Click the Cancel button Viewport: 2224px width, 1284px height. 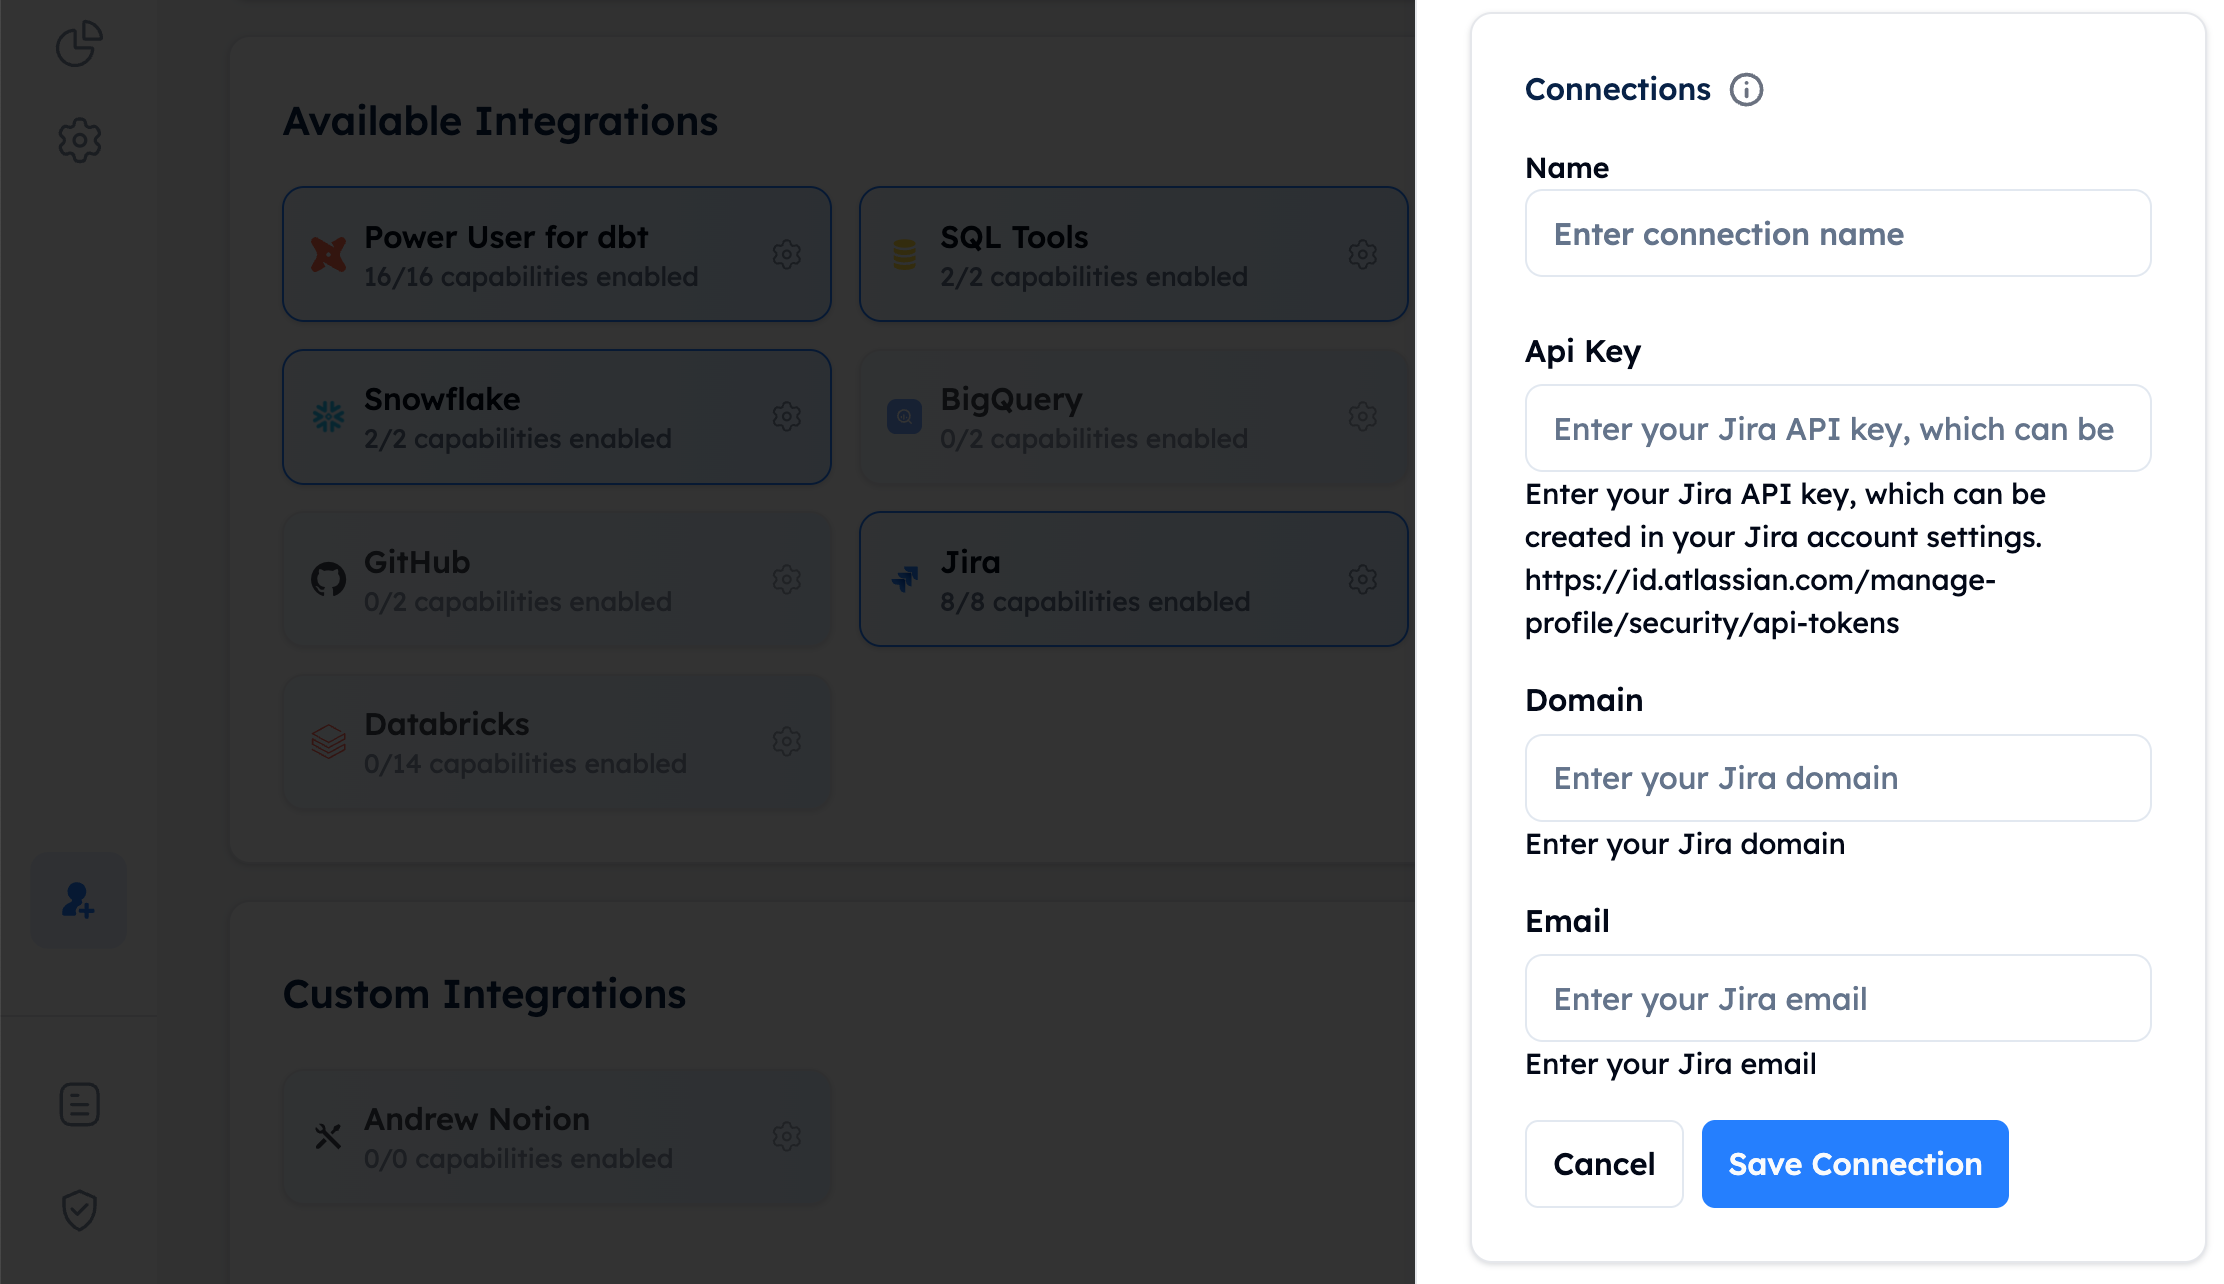1604,1164
